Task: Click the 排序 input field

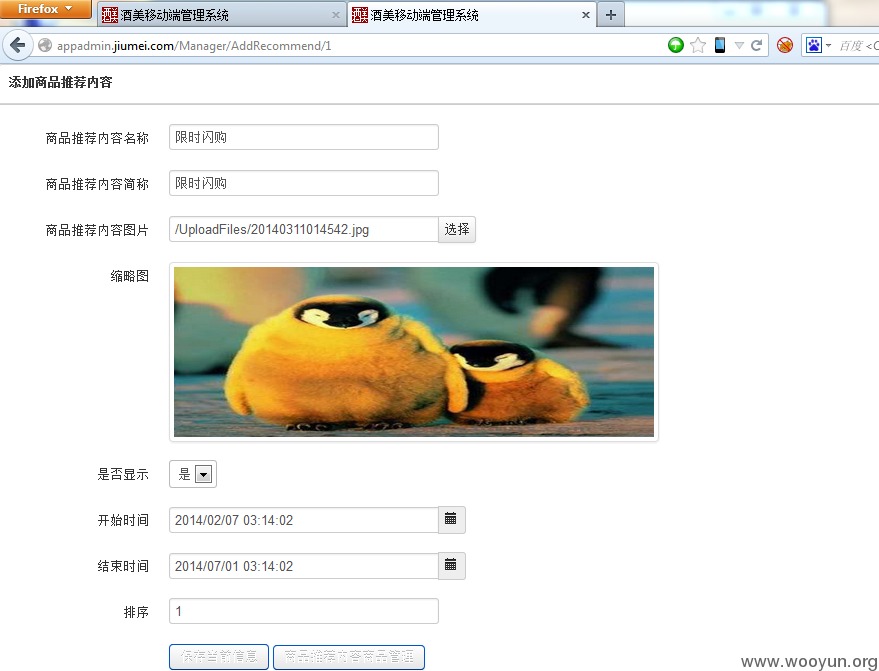Action: pos(304,611)
